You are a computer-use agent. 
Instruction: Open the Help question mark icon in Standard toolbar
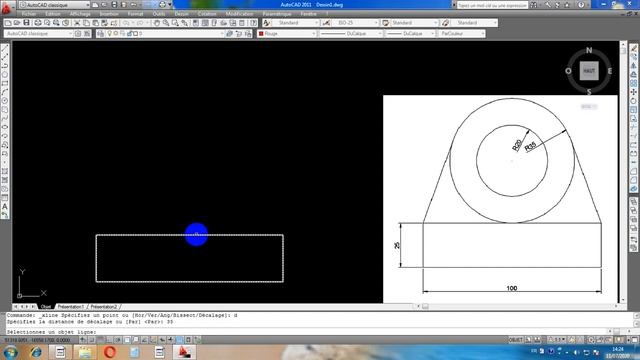point(253,23)
